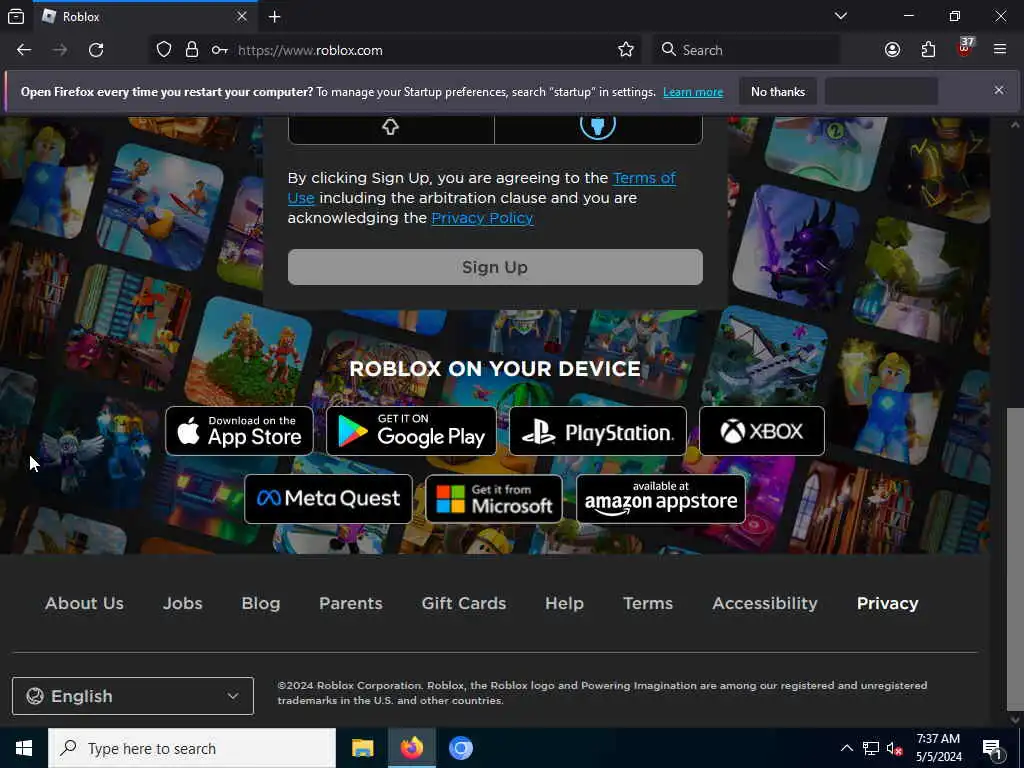
Task: Open the extension with 37 badge
Action: 965,48
